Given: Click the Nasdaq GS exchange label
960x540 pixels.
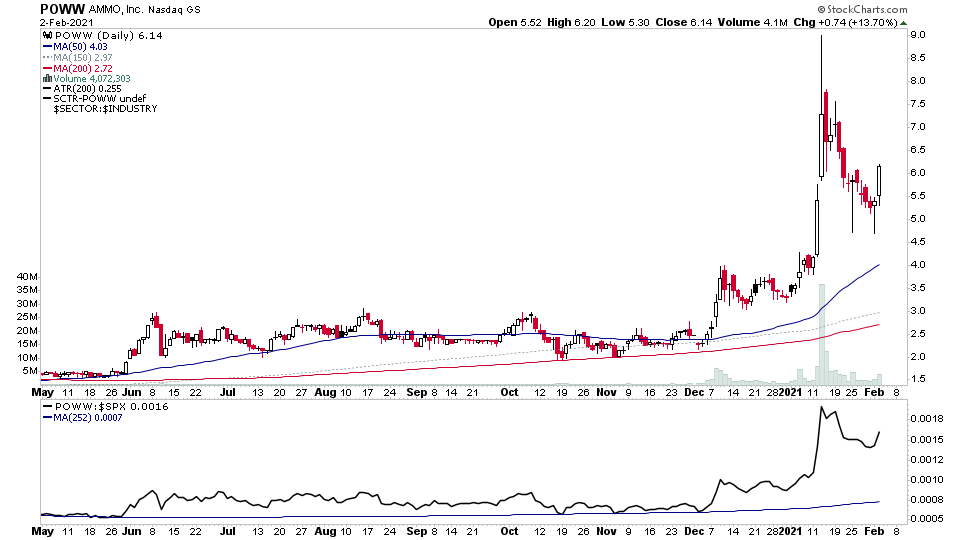Looking at the screenshot, I should (174, 10).
